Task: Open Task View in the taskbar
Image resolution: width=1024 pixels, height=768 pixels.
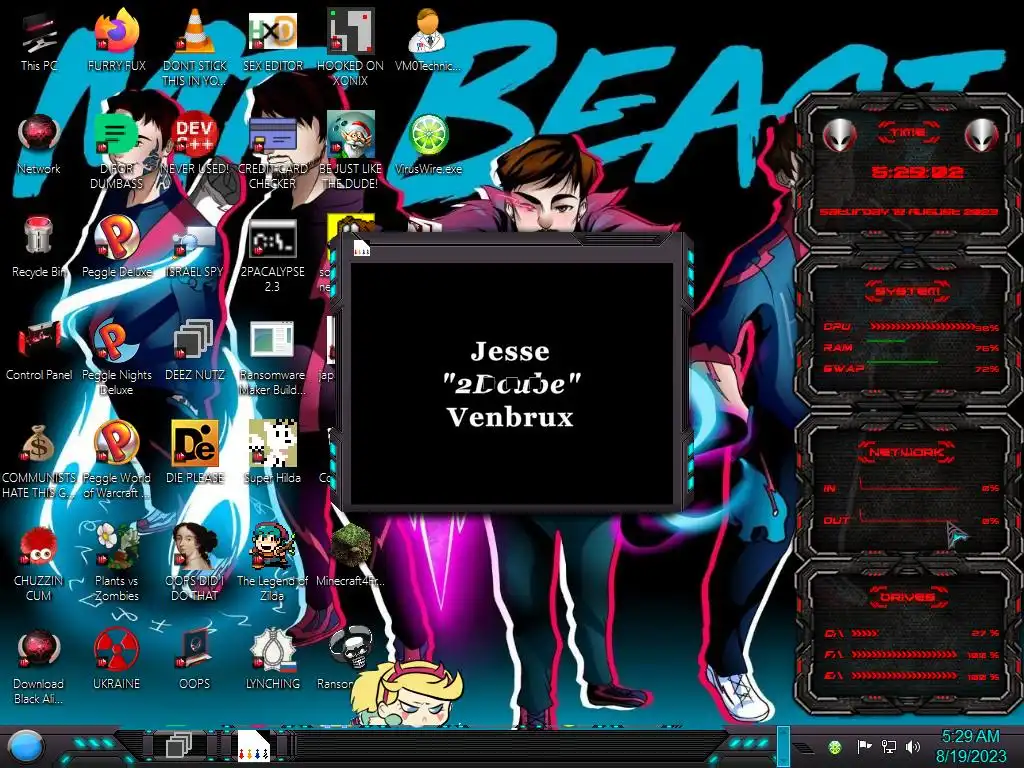Action: 179,746
